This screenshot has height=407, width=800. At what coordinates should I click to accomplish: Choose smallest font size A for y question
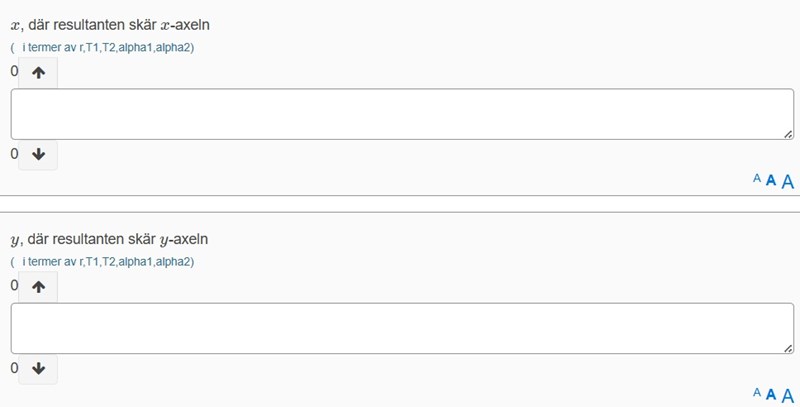(x=757, y=393)
